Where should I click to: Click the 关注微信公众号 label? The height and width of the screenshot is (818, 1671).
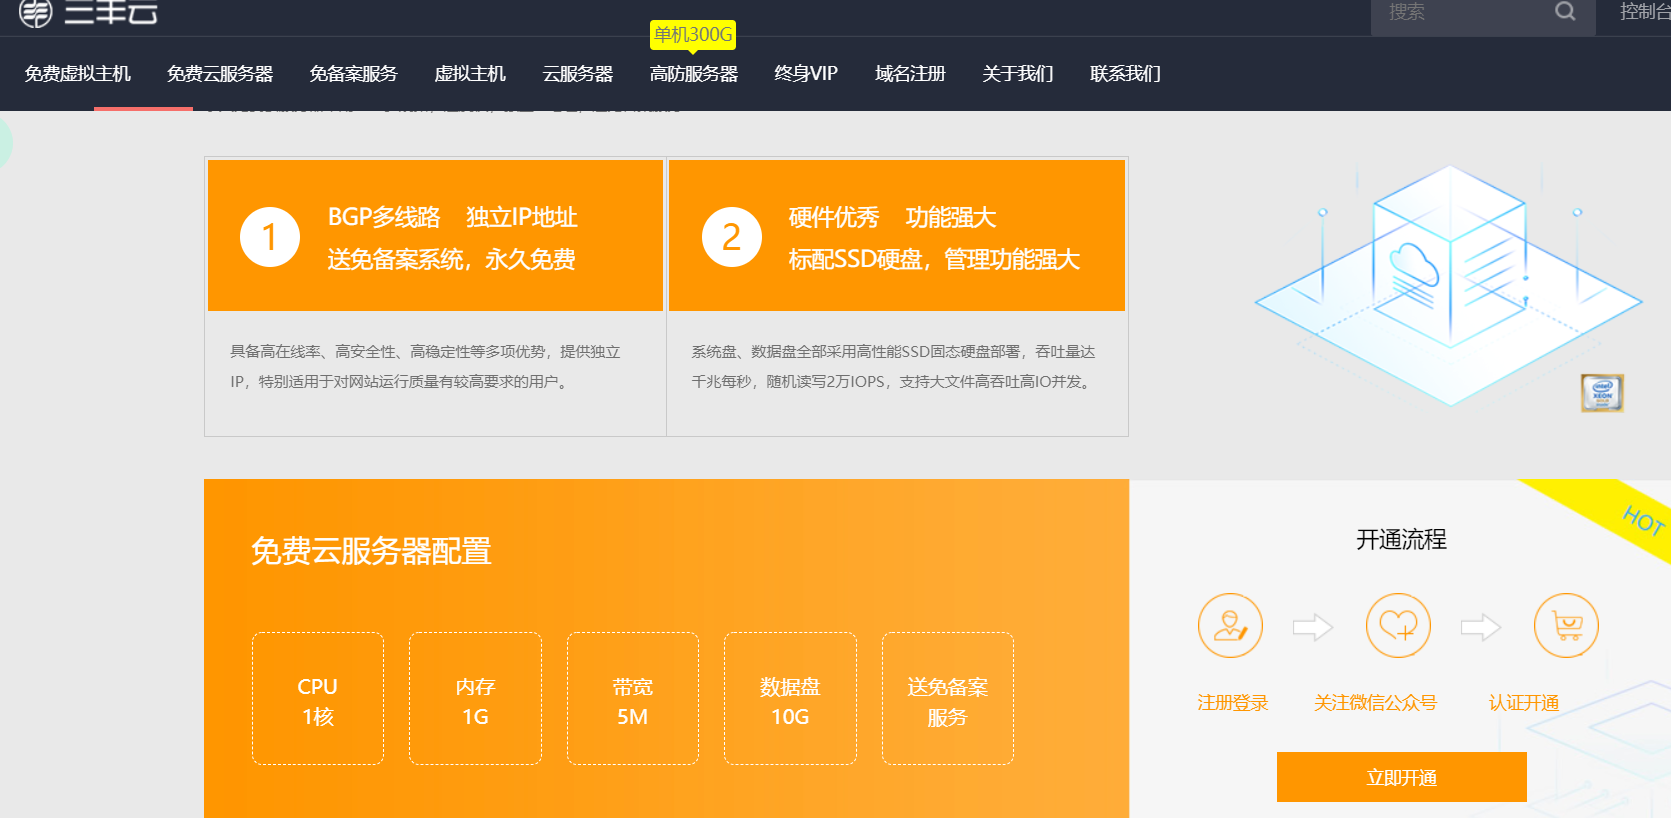(x=1375, y=703)
